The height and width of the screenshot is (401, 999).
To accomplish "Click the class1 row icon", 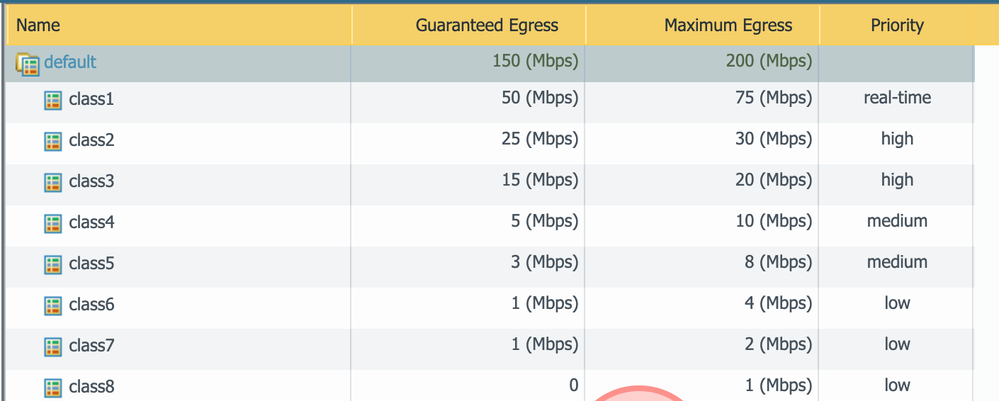I will (x=53, y=101).
